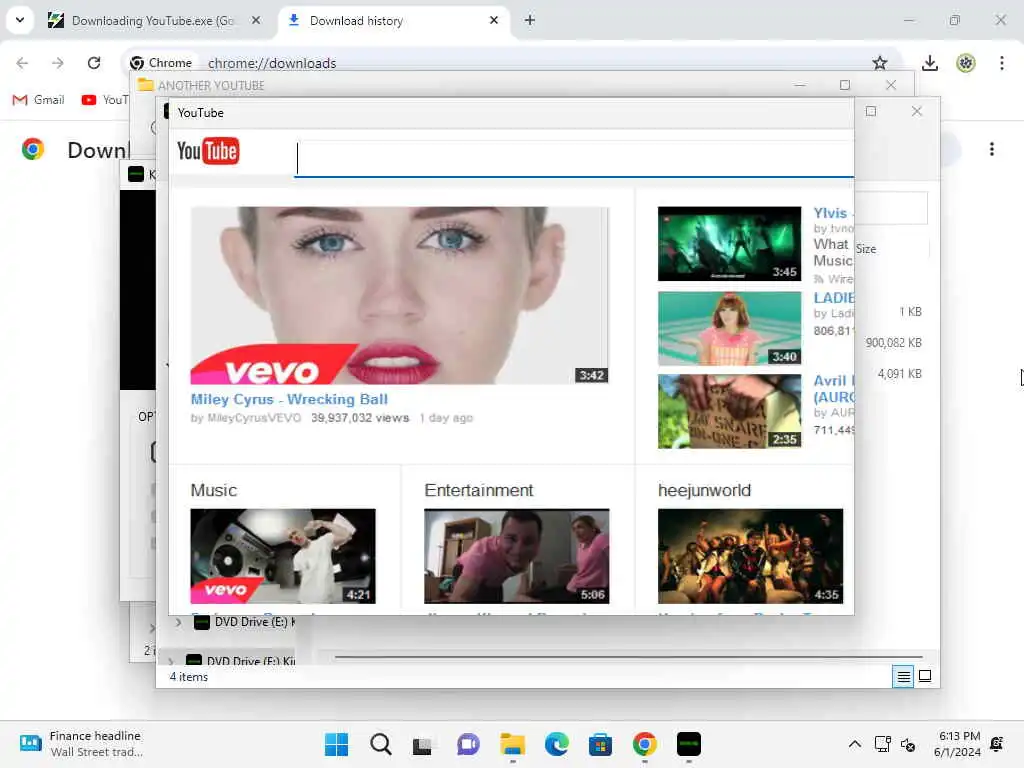
Task: Open the black app icon on taskbar
Action: (688, 744)
